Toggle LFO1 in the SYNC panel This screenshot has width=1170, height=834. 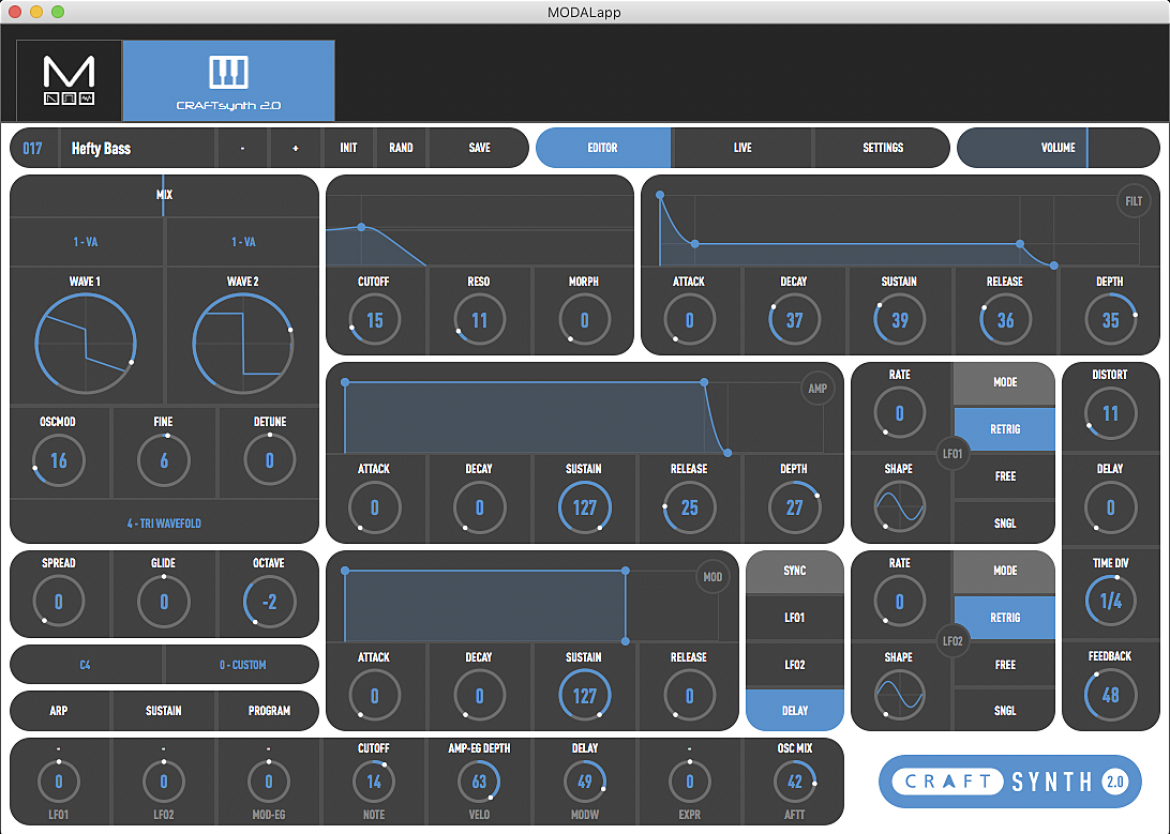tap(795, 617)
